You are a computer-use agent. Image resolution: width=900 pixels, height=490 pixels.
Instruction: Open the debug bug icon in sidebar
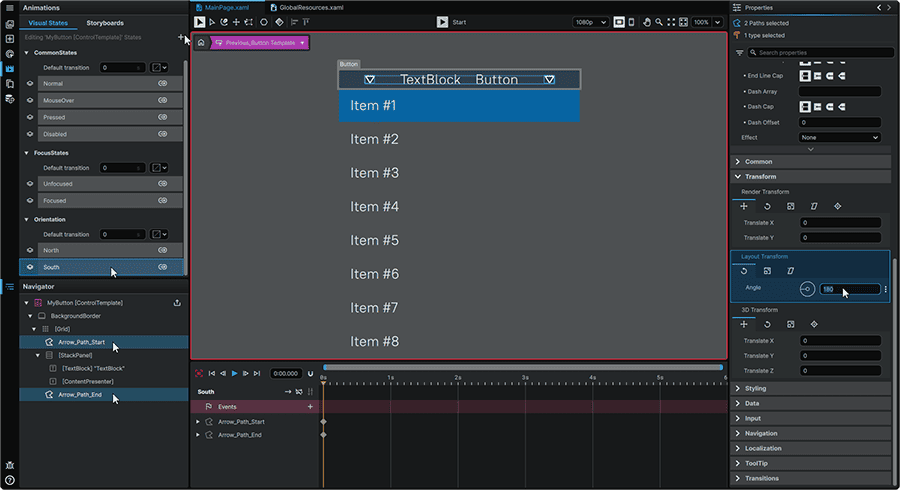[9, 465]
